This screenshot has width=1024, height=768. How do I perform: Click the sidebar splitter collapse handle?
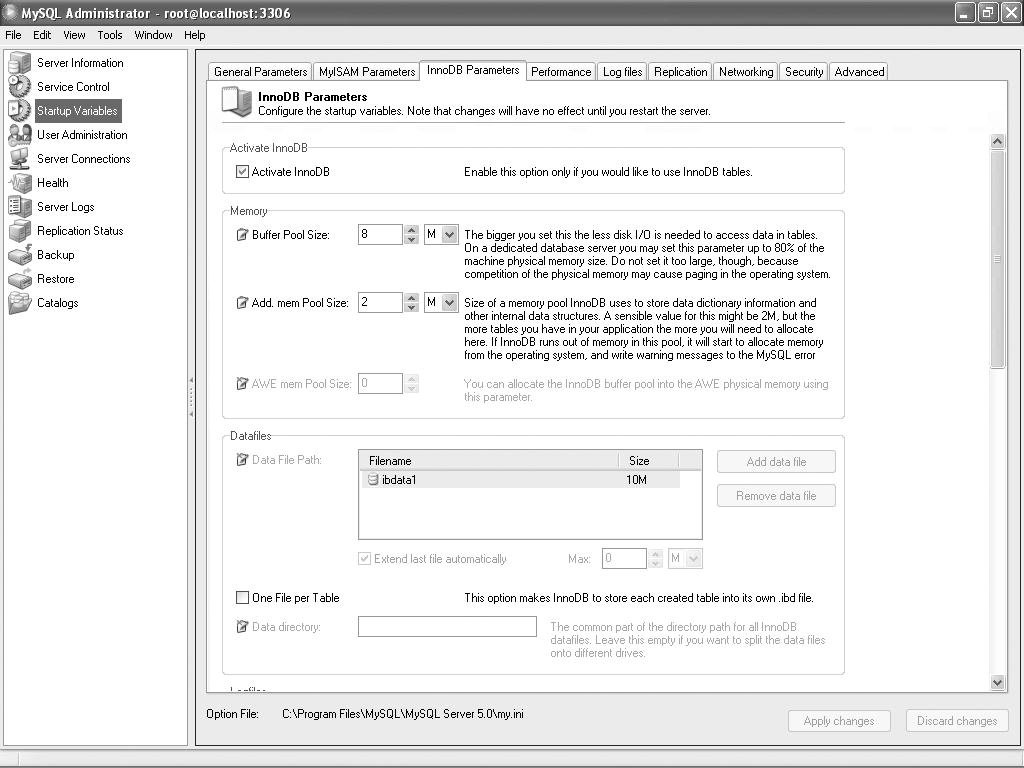[x=191, y=396]
